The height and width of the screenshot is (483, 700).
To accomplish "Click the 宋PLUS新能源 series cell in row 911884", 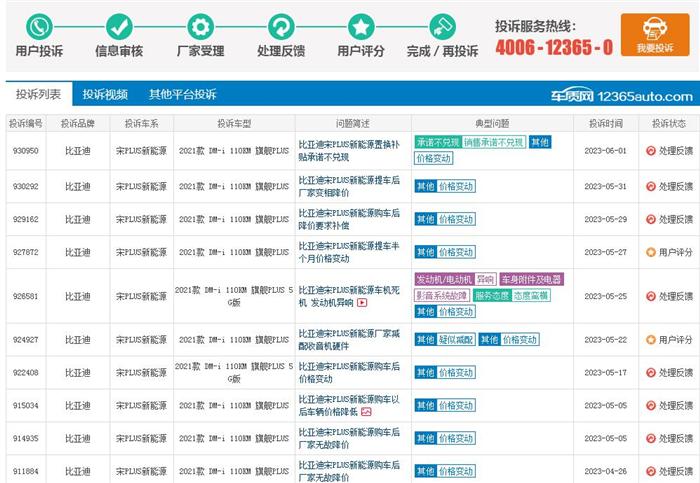I will [x=142, y=471].
